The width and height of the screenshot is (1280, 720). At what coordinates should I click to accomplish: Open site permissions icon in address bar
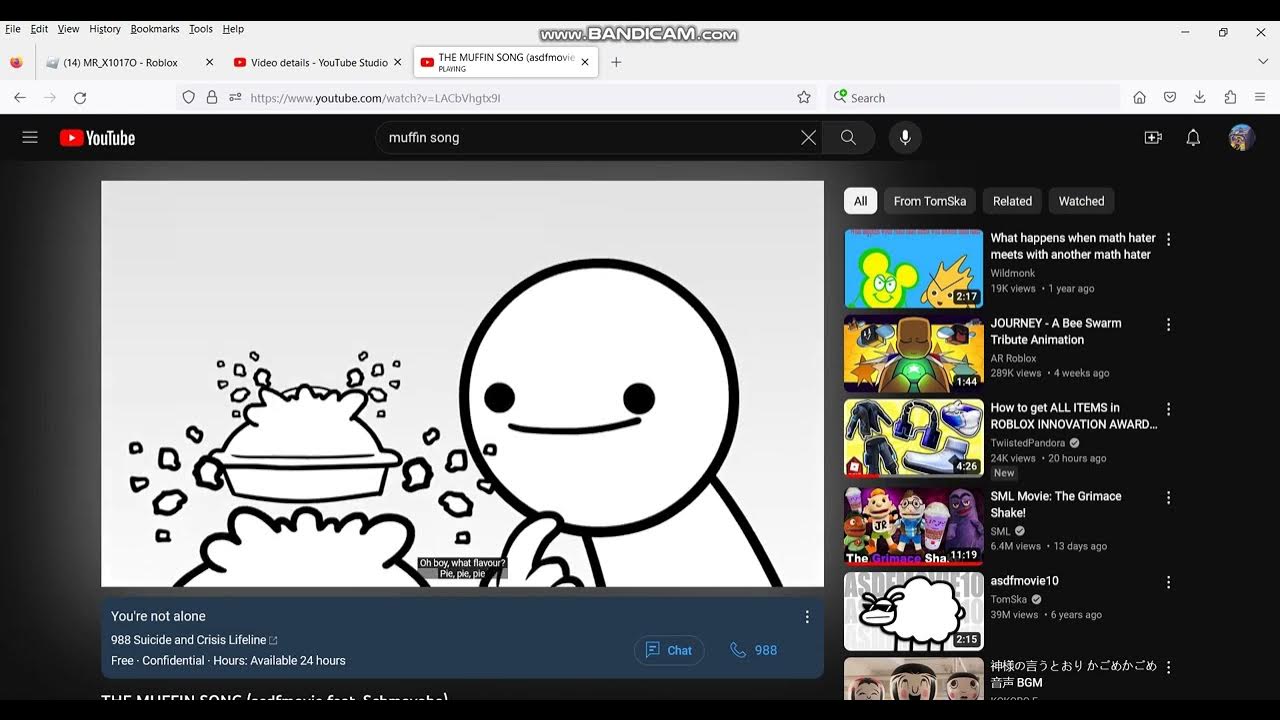235,98
